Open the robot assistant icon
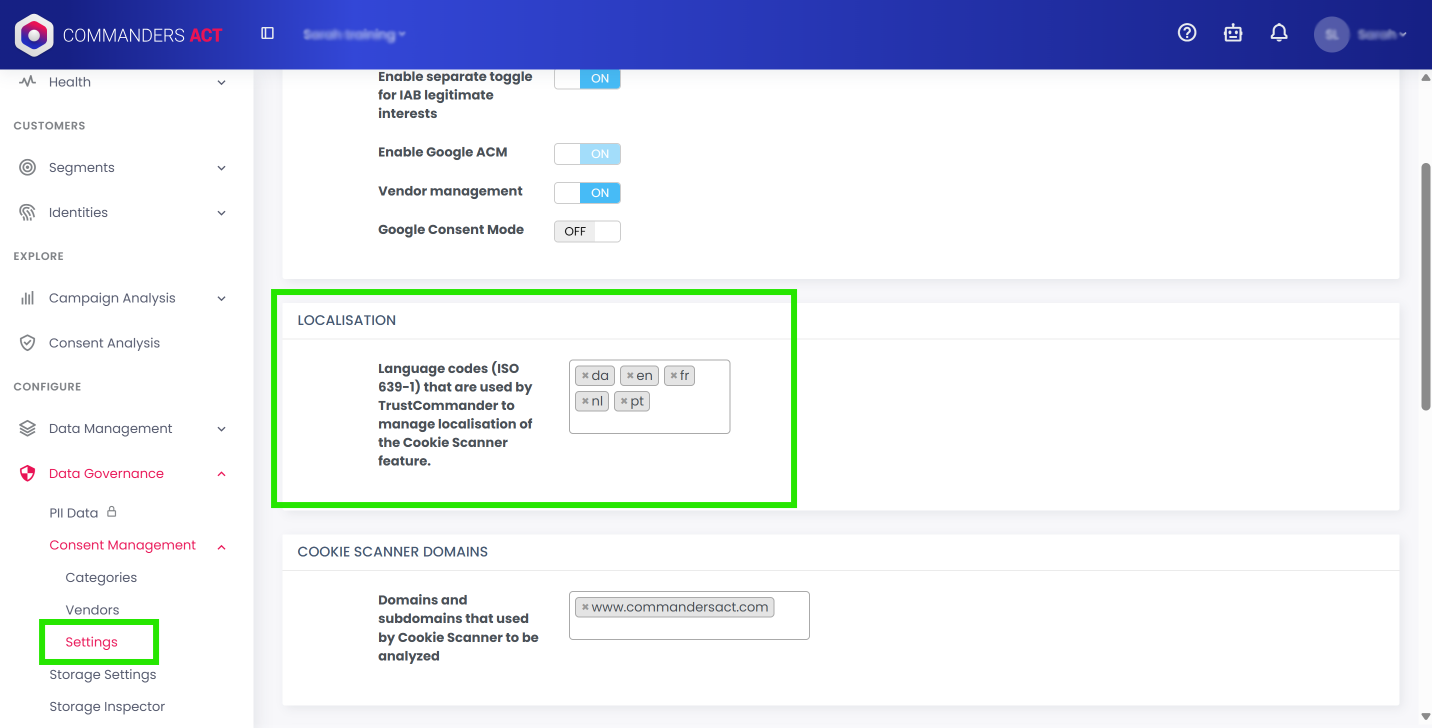The image size is (1432, 728). tap(1233, 33)
